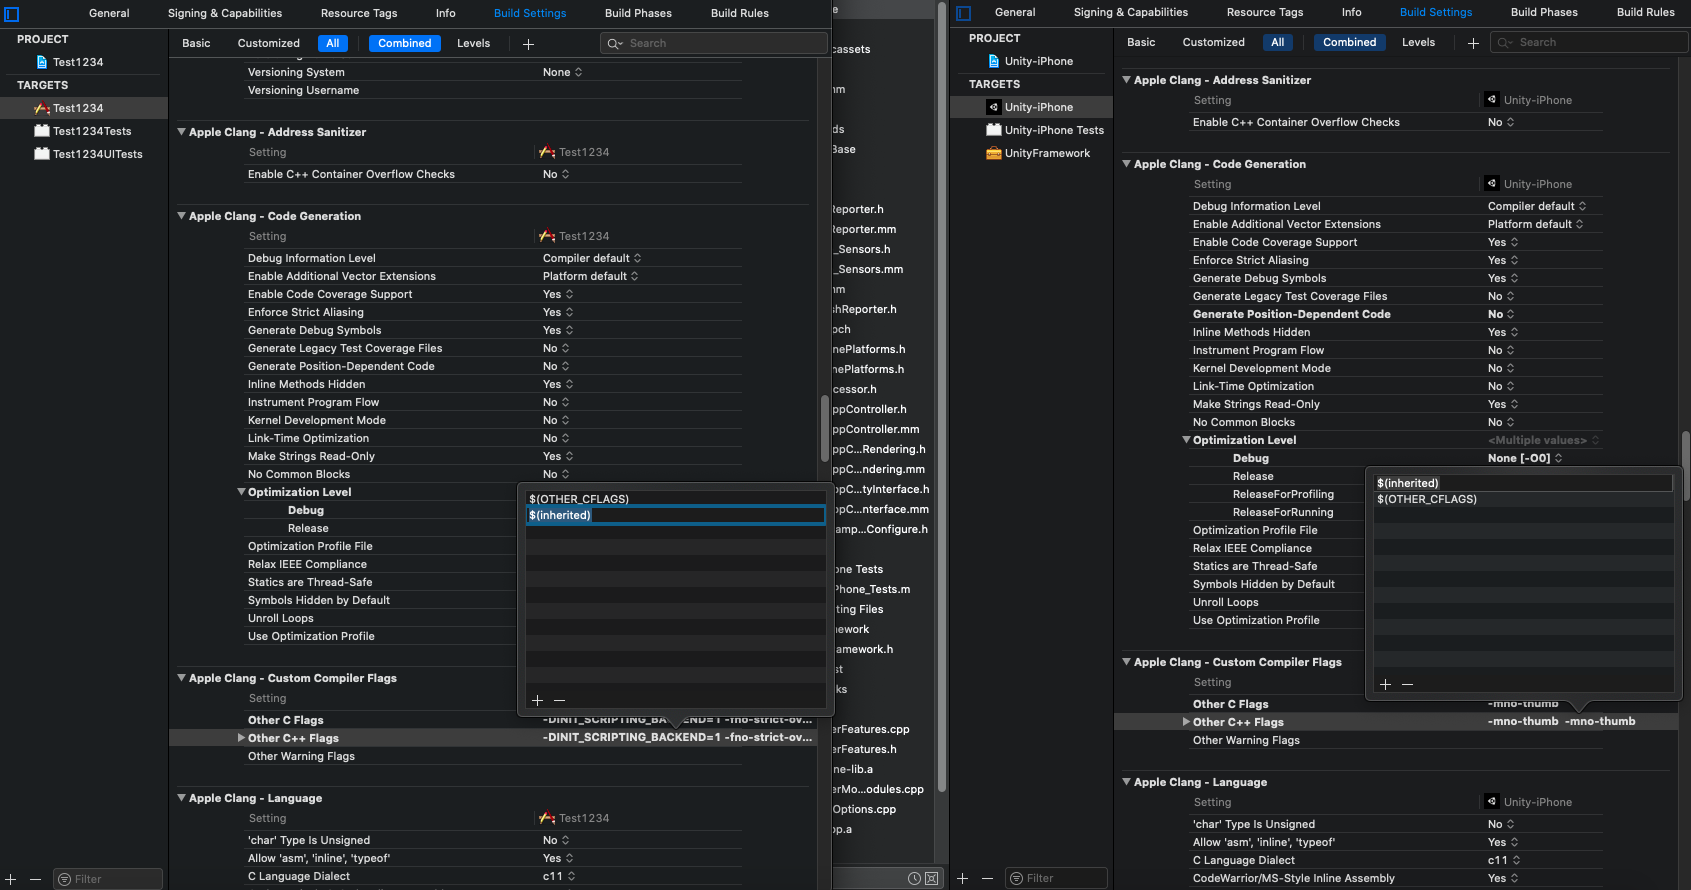
Task: Open Resource Tags tab in right window
Action: pyautogui.click(x=1265, y=12)
